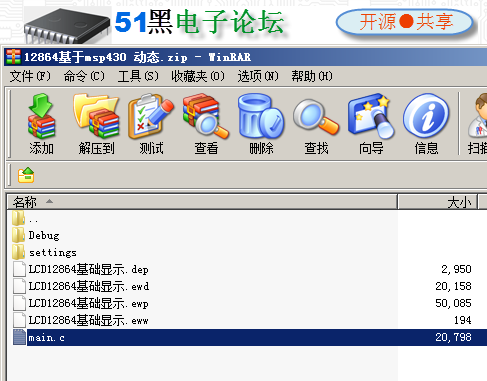
Task: Click the size value 20,798
Action: tap(453, 337)
